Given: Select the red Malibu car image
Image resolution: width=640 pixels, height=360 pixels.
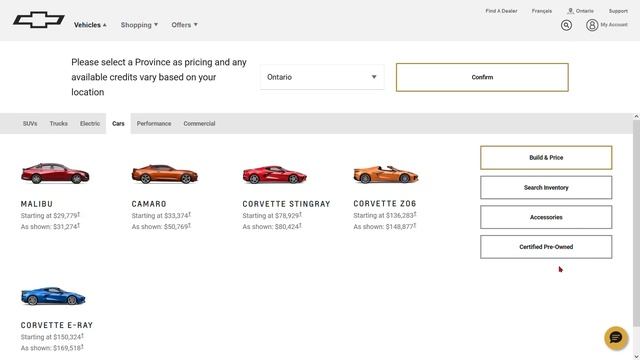Looking at the screenshot, I should pyautogui.click(x=55, y=173).
